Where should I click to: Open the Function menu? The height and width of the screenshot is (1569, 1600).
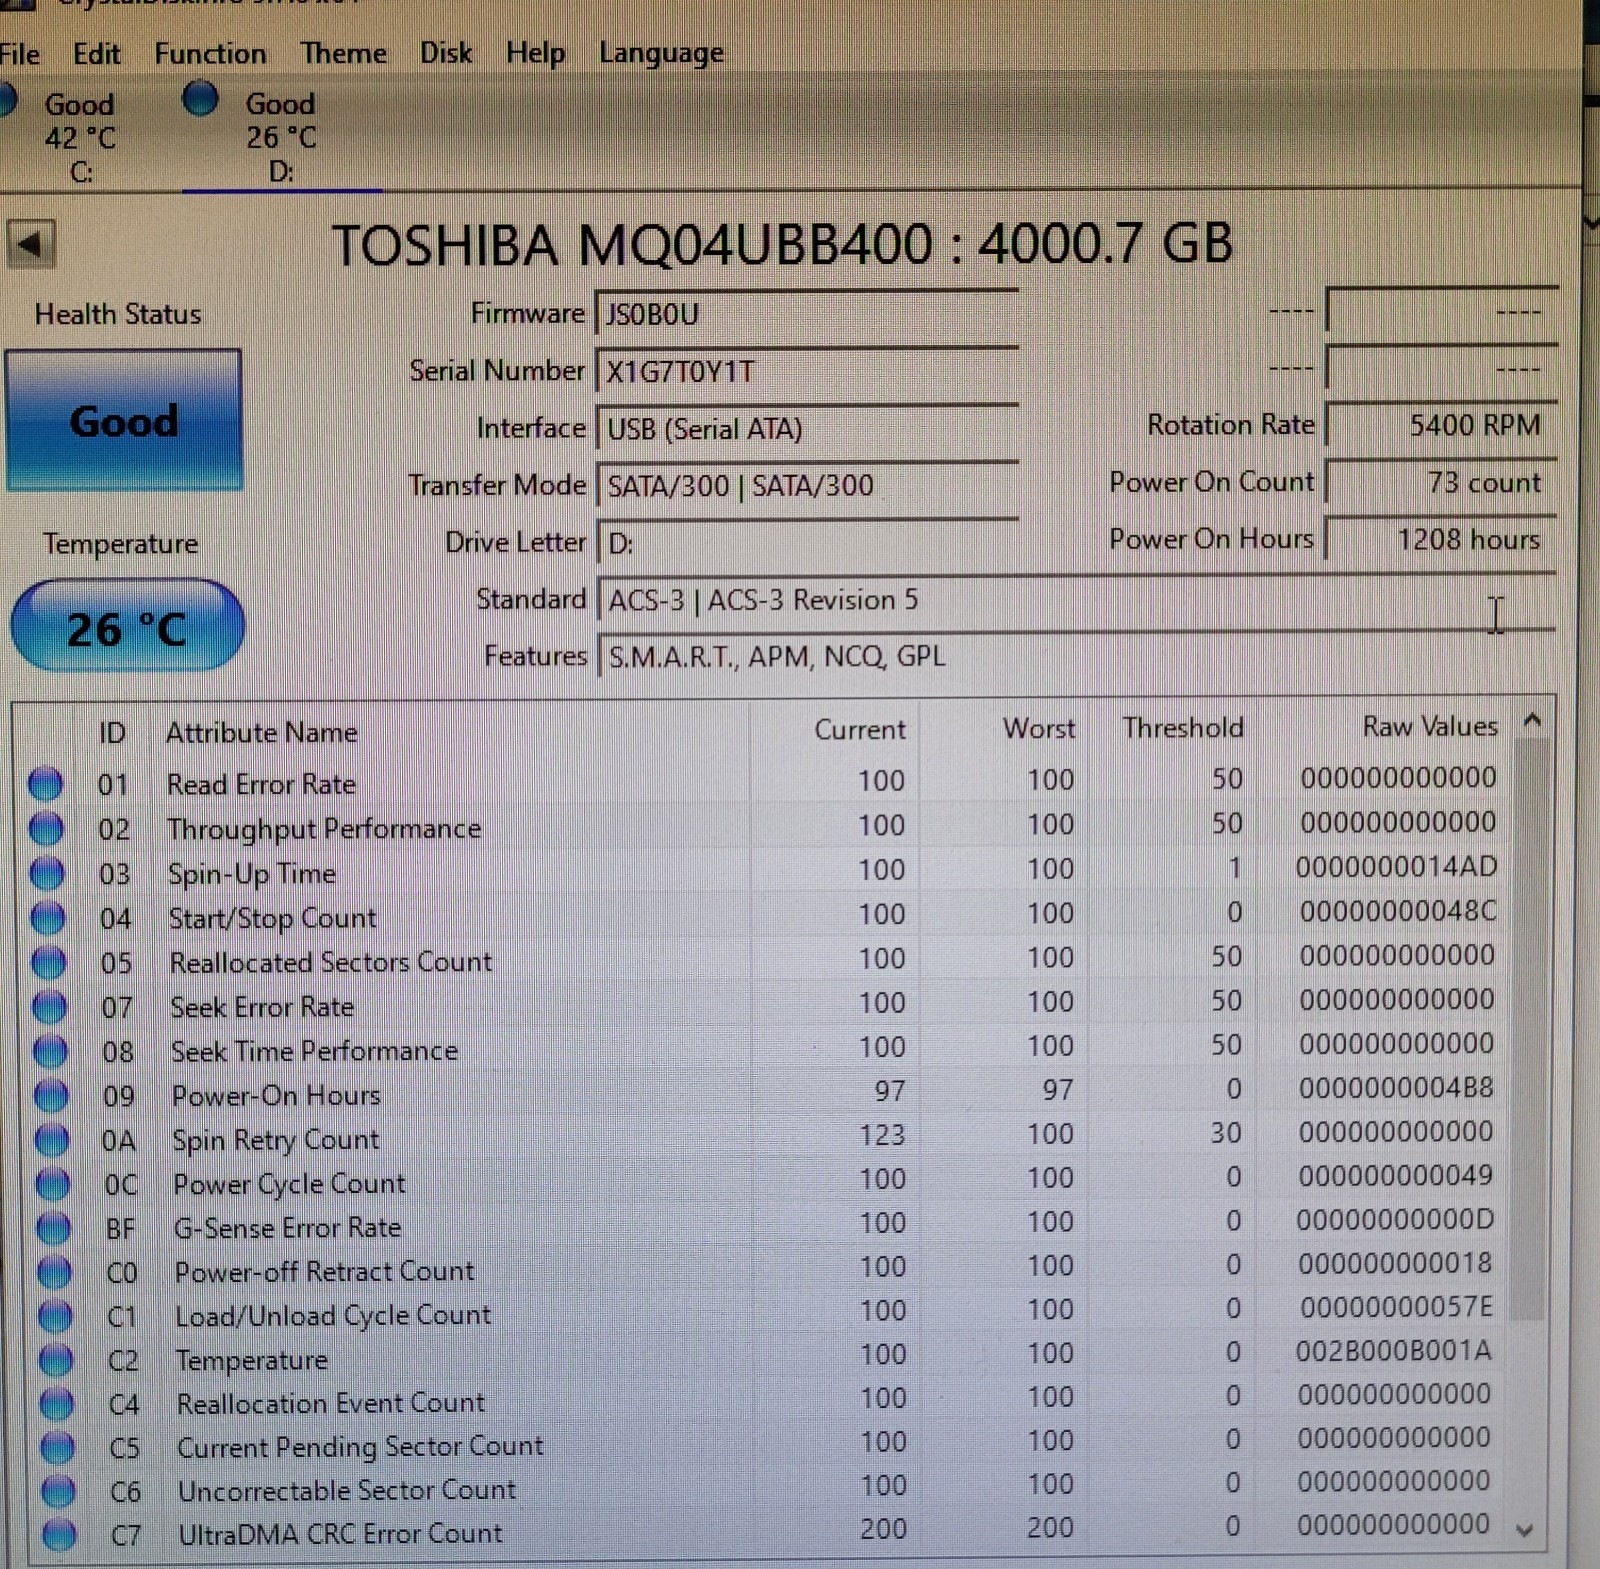(x=210, y=53)
